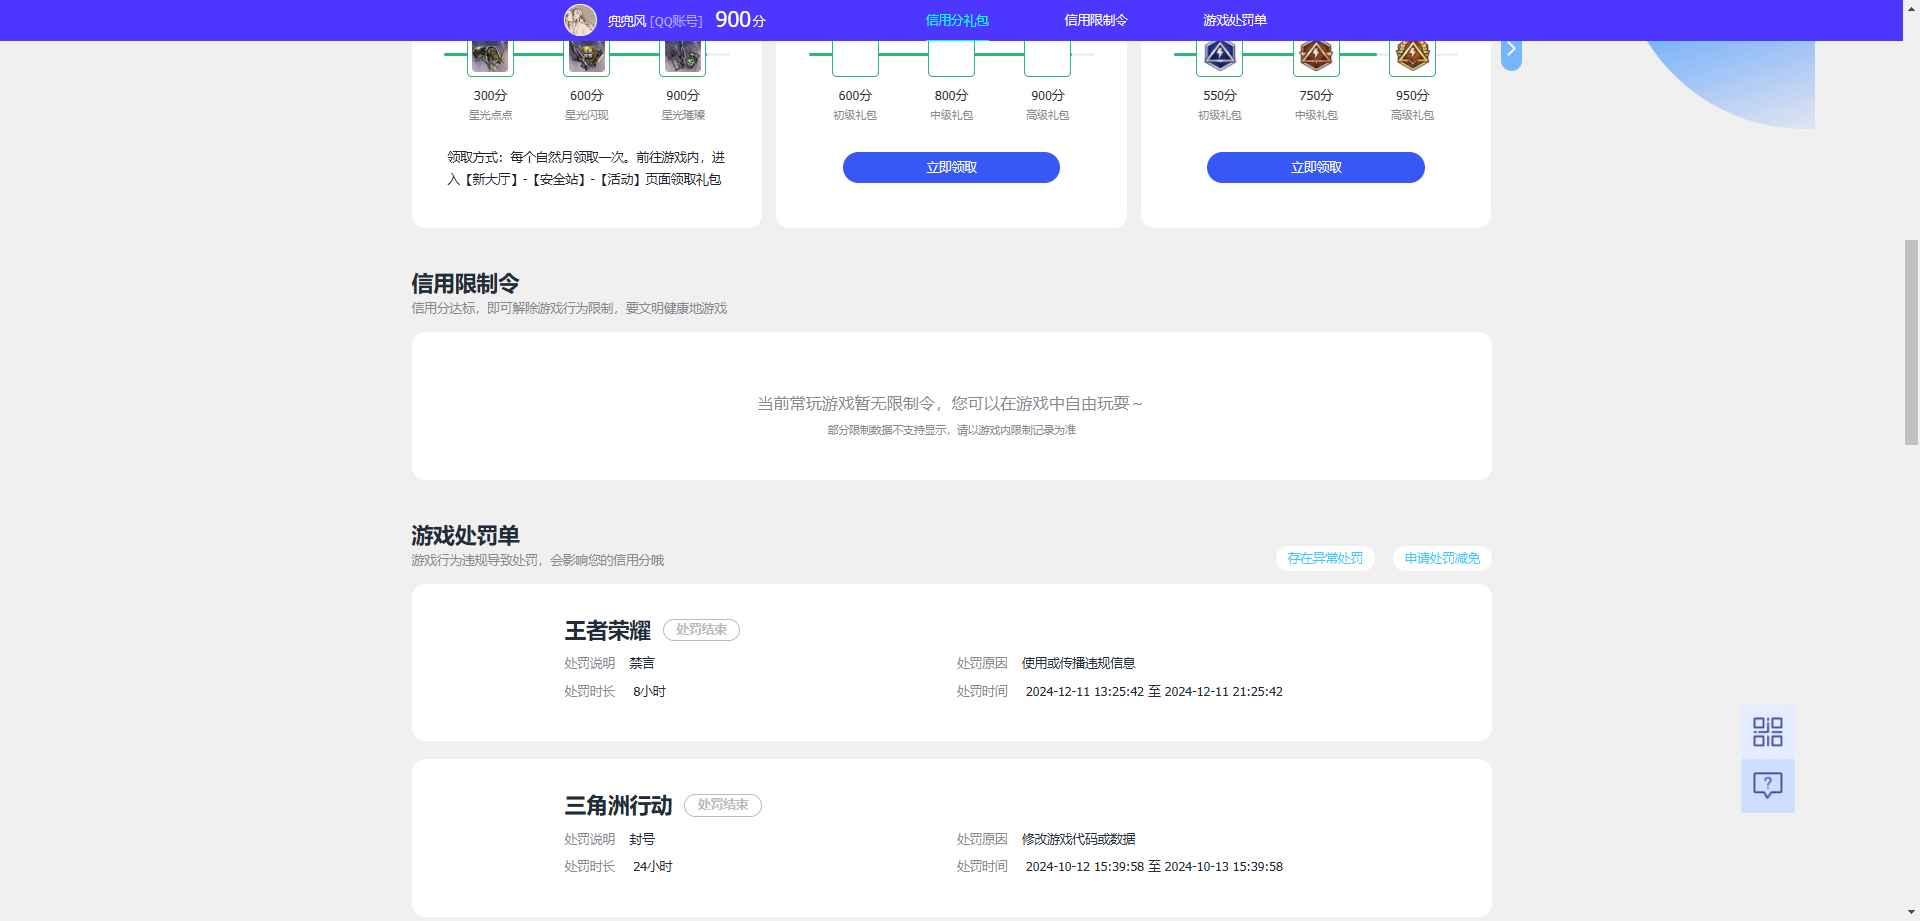Screen dimensions: 1920x921
Task: Click the username 兜兜风 in header
Action: pos(627,21)
